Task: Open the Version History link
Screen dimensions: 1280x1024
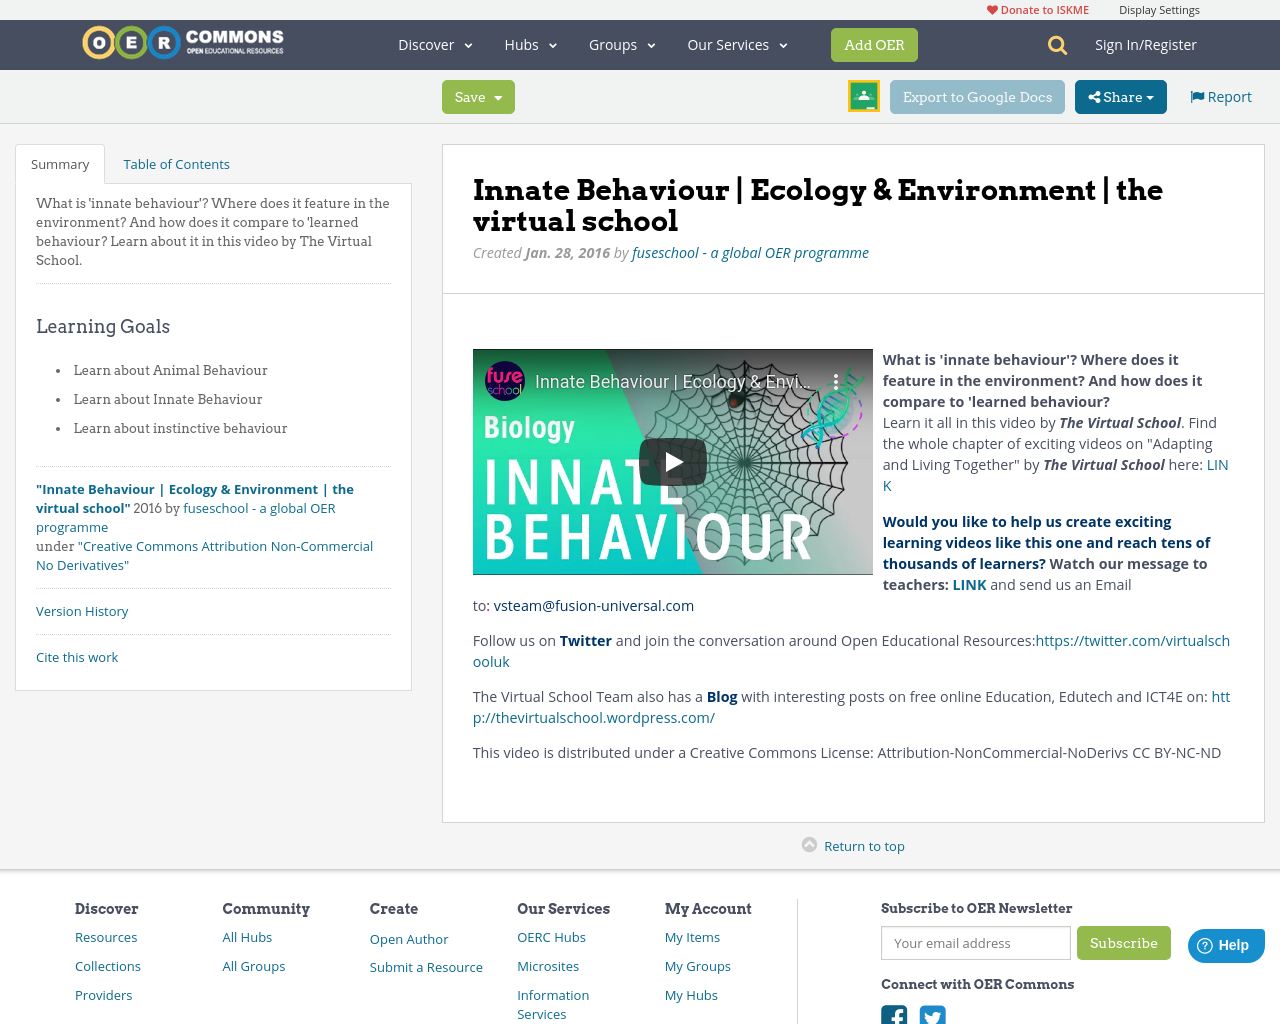Action: (82, 611)
